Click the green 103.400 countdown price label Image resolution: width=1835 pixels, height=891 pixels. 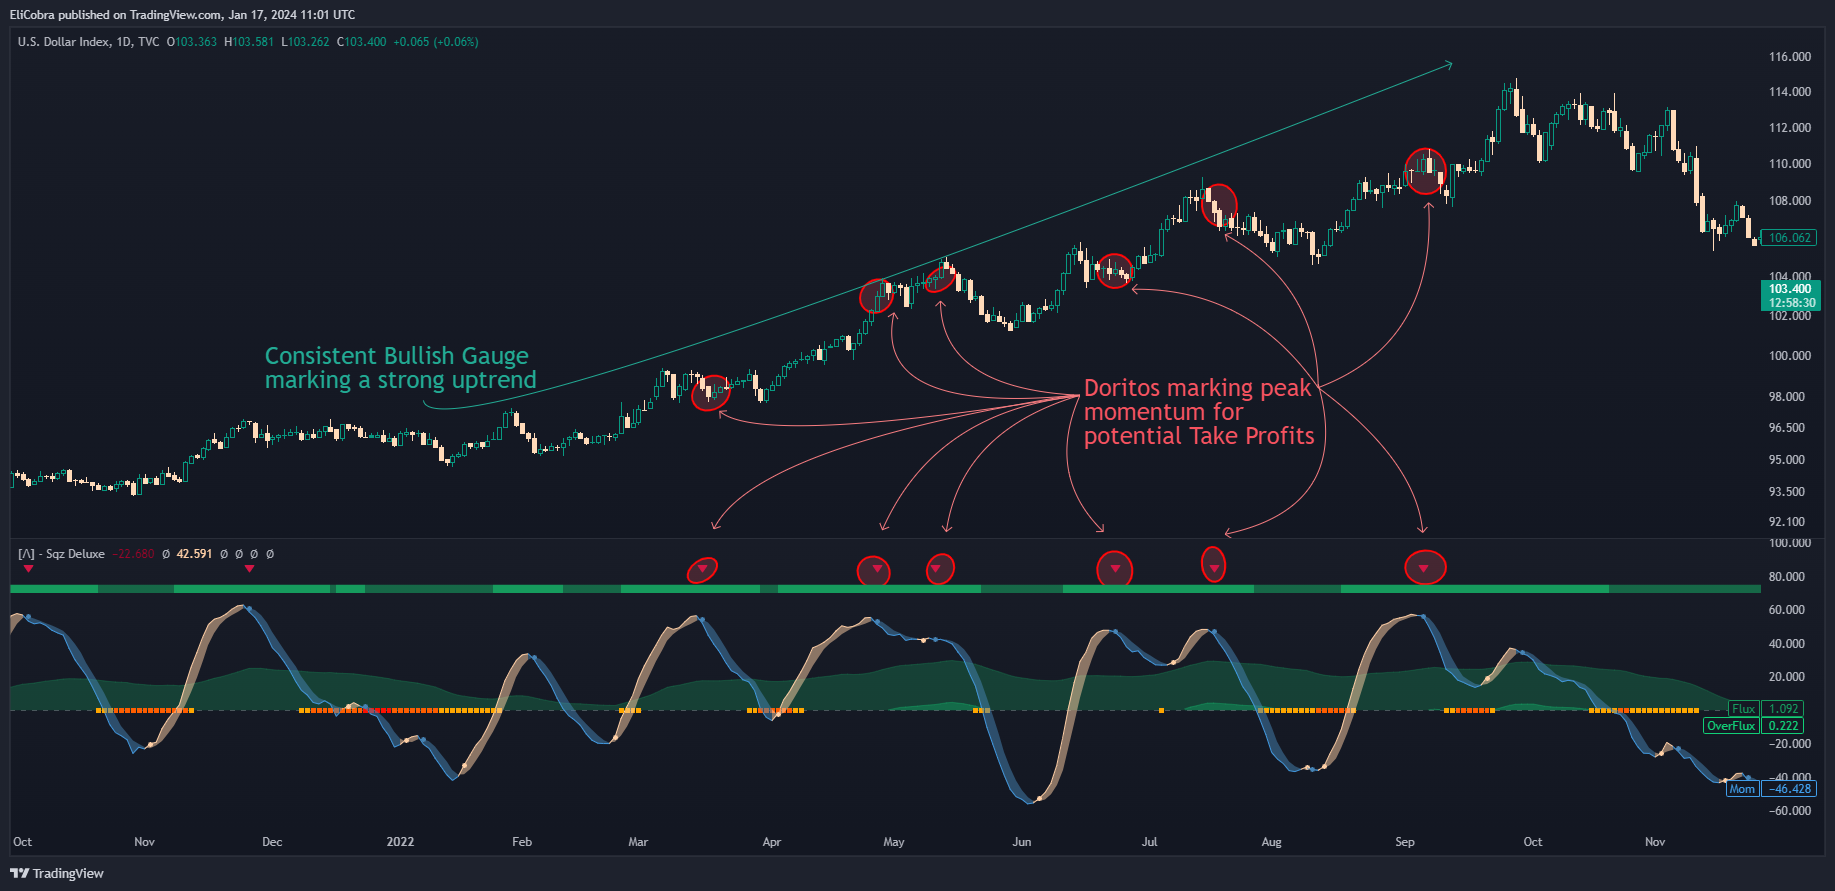pyautogui.click(x=1790, y=296)
